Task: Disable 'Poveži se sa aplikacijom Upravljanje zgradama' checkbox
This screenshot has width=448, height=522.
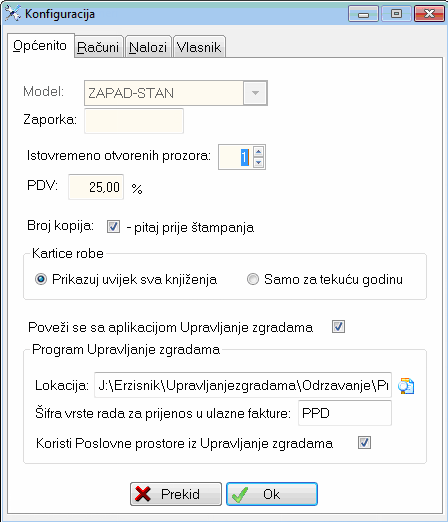Action: (x=338, y=326)
